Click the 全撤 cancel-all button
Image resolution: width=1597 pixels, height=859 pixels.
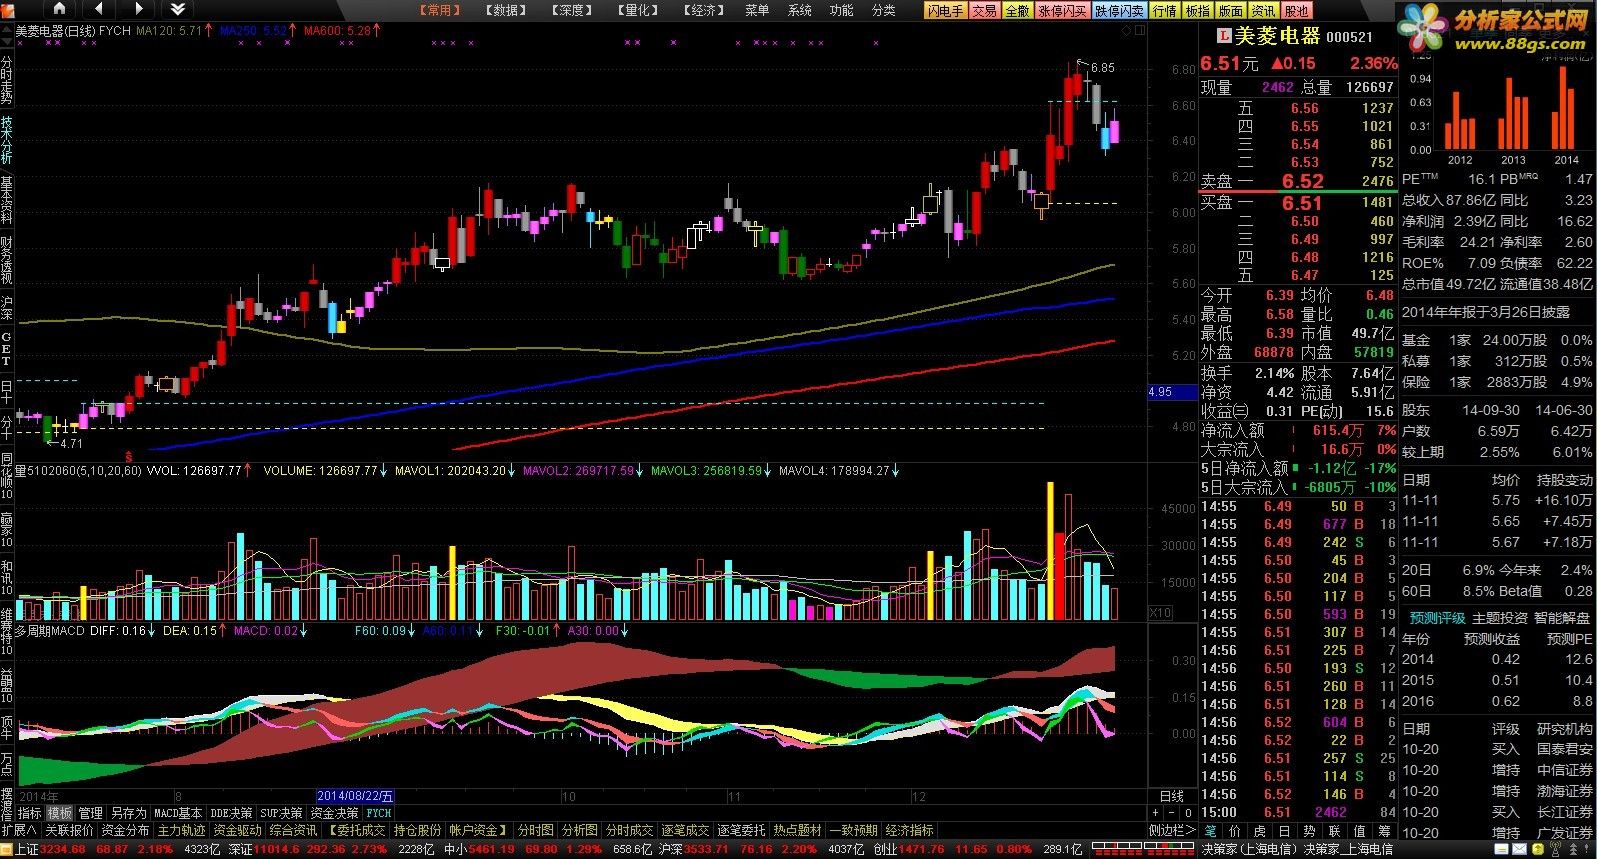pos(1017,10)
